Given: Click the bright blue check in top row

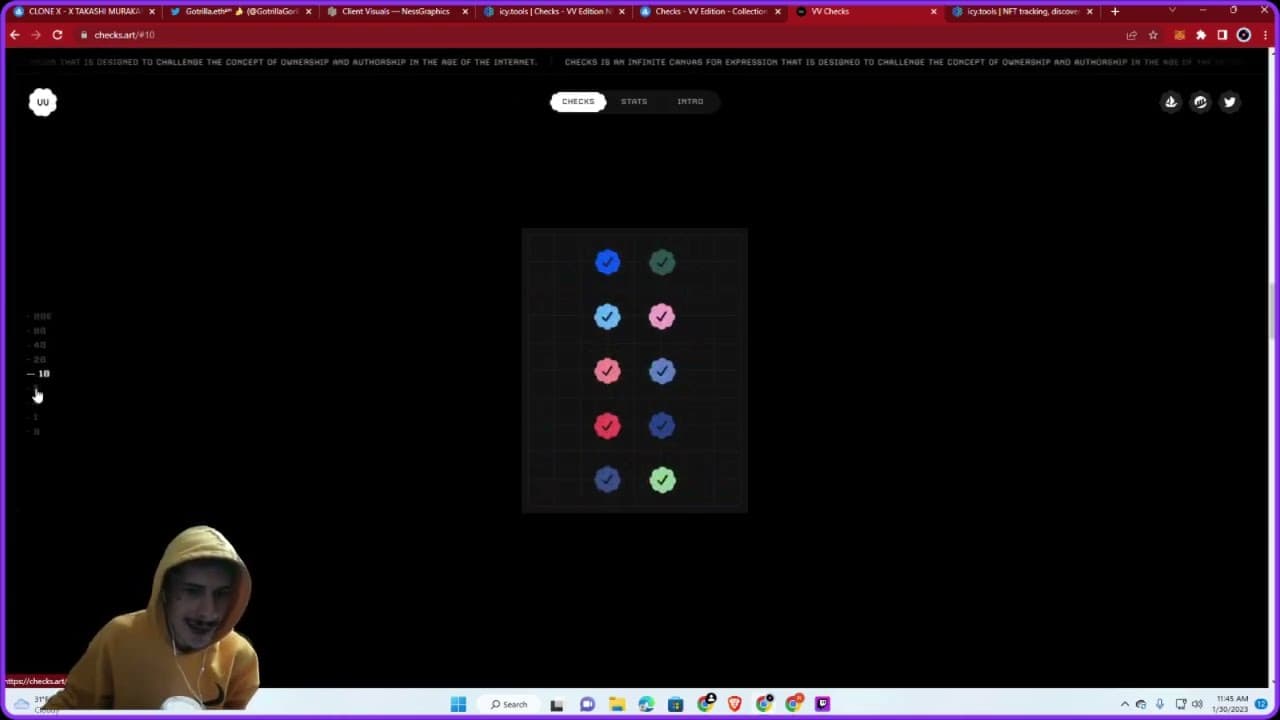Looking at the screenshot, I should click(x=607, y=262).
